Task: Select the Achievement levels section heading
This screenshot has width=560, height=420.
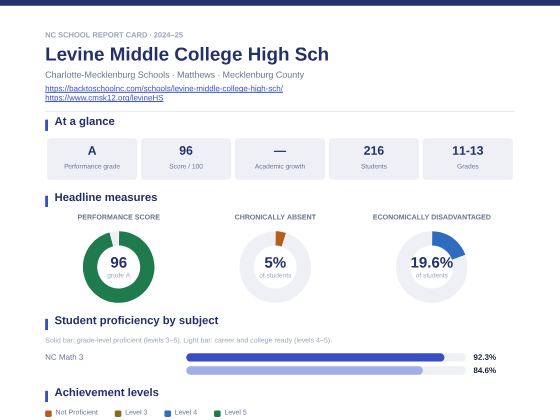Action: 106,392
